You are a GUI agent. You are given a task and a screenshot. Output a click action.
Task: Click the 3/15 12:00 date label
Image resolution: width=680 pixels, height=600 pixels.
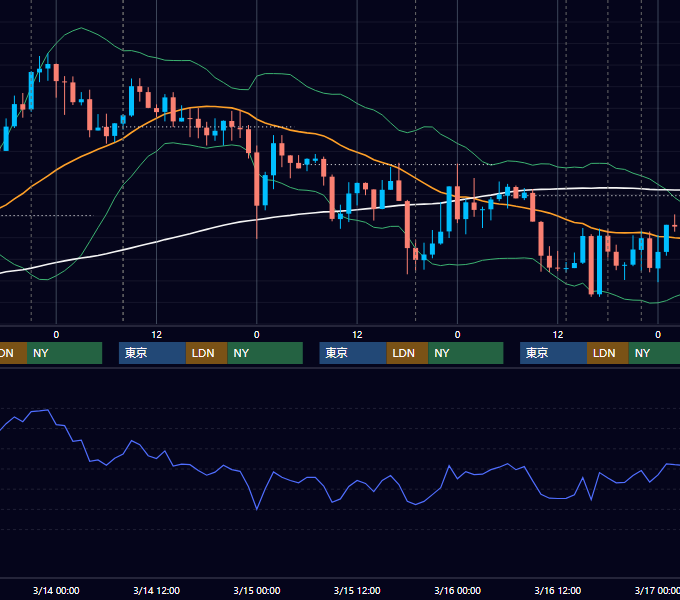(x=357, y=590)
